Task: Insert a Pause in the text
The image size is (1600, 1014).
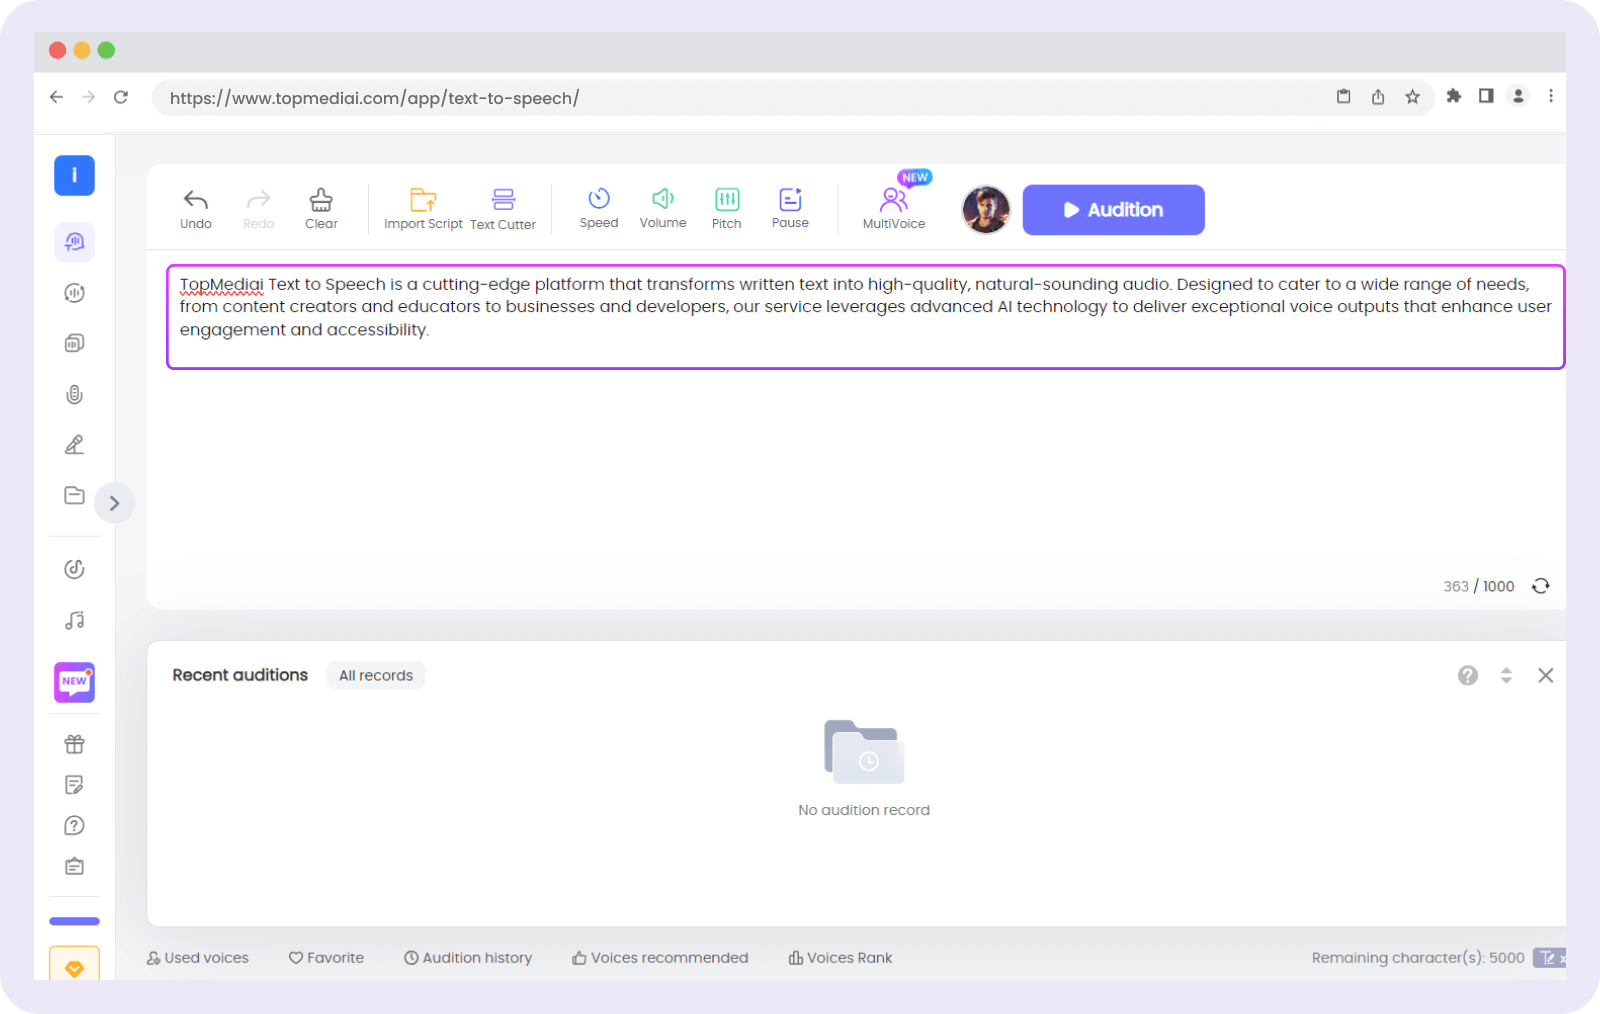Action: click(790, 208)
